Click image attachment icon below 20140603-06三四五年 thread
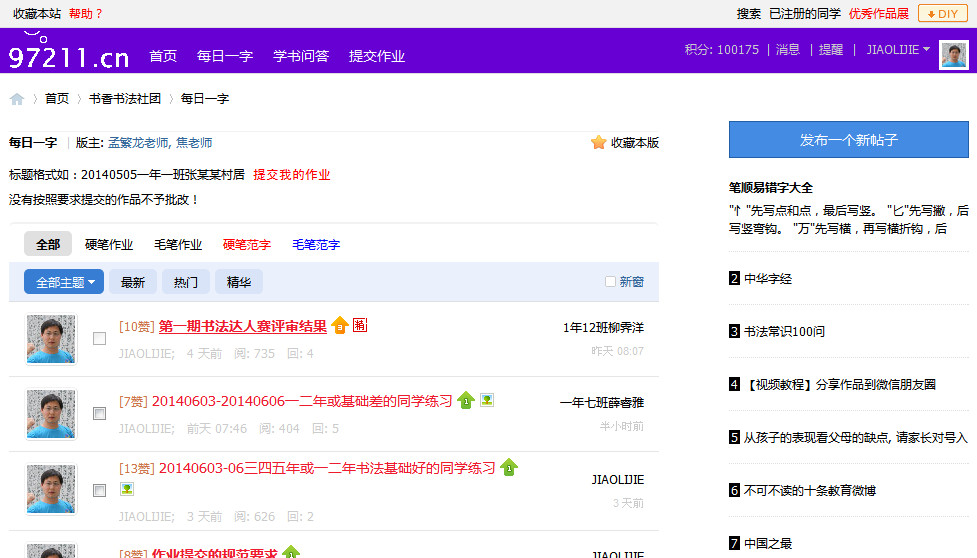This screenshot has height=558, width=977. coord(127,489)
